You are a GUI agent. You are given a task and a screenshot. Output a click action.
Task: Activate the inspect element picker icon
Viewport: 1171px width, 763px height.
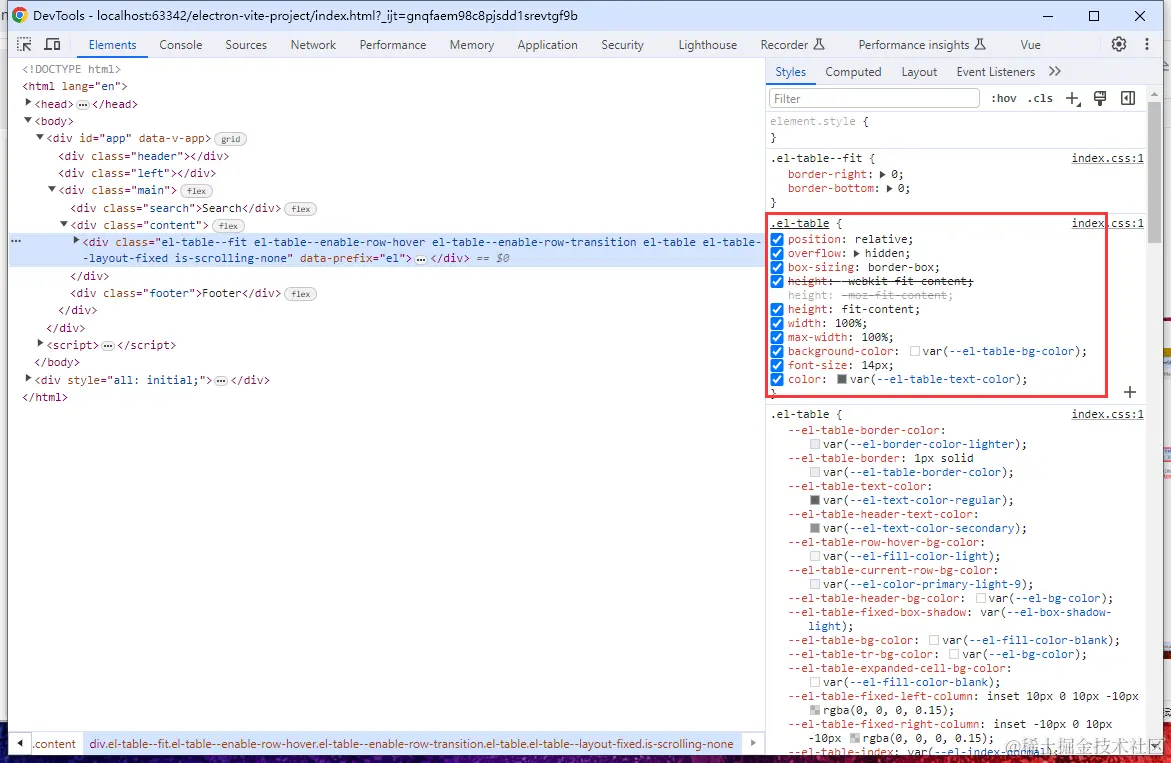[25, 44]
